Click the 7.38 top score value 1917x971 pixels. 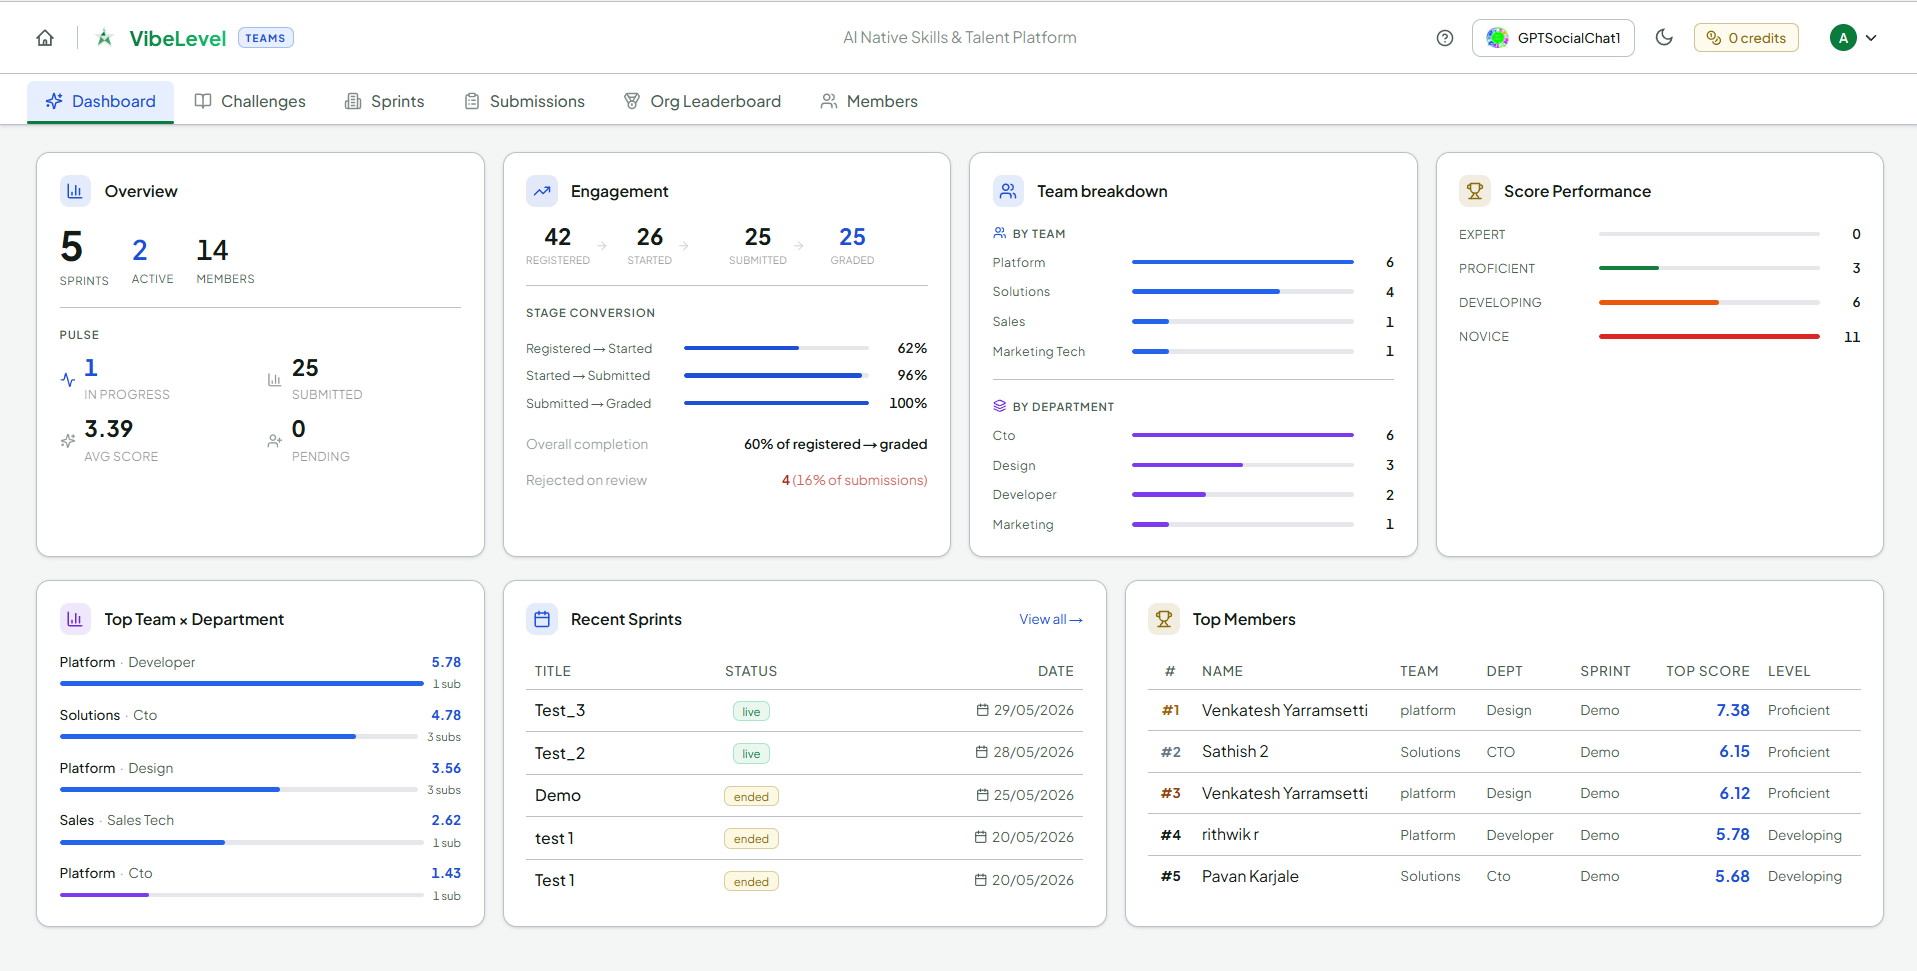(x=1733, y=710)
